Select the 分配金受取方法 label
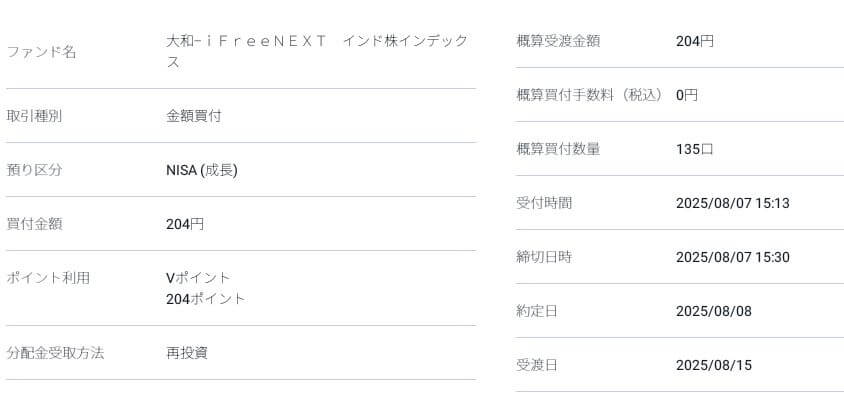Image resolution: width=844 pixels, height=393 pixels. point(55,353)
